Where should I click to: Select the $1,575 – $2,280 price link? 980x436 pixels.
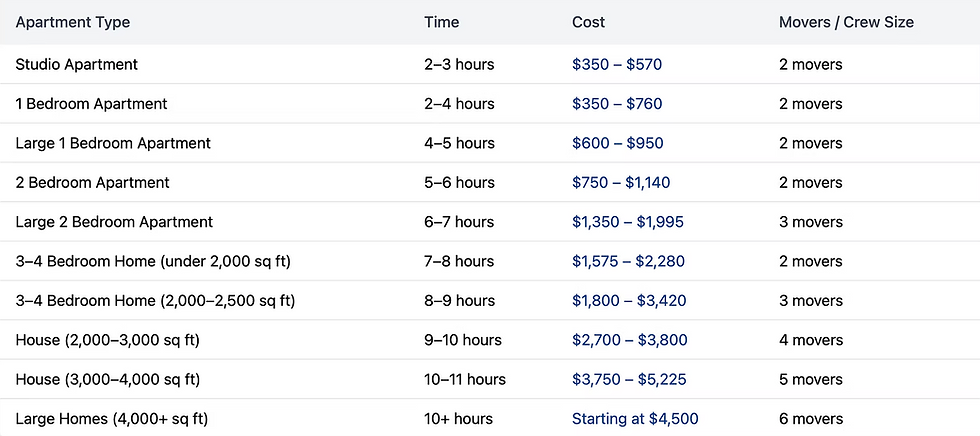(628, 261)
